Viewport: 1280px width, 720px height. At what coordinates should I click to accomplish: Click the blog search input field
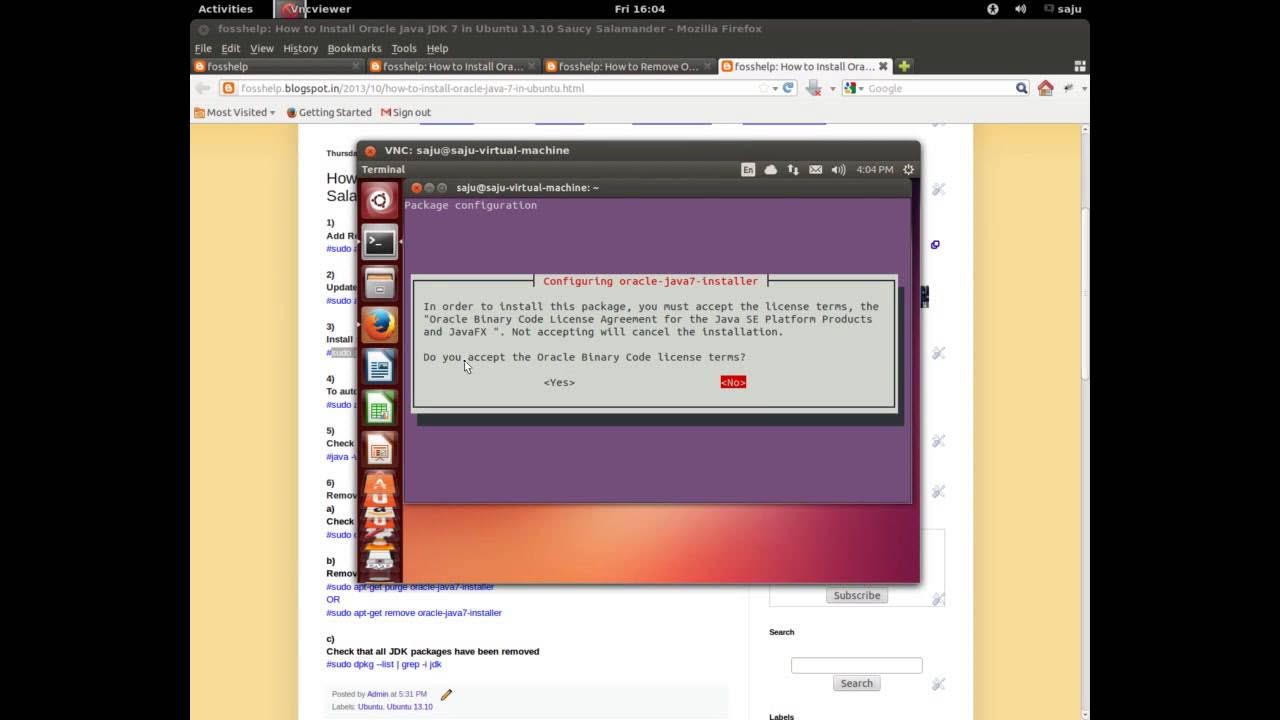point(857,665)
